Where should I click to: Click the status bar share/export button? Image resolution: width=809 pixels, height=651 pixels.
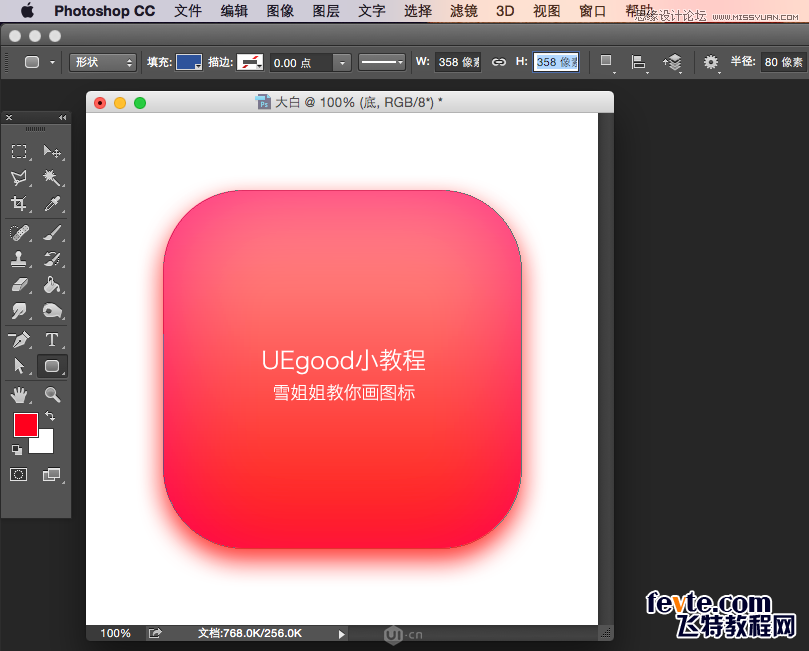[x=155, y=633]
